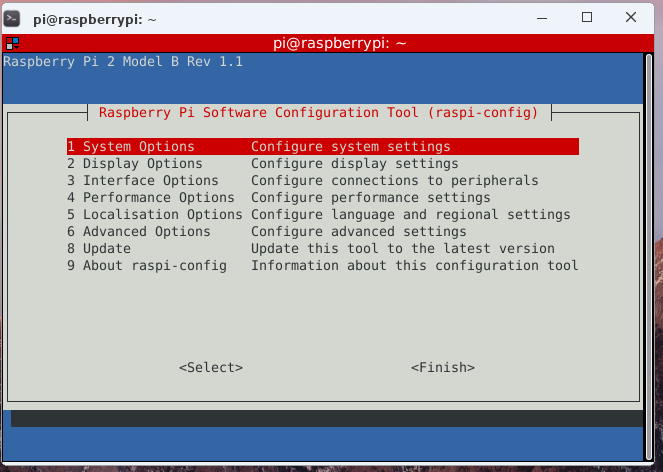The image size is (663, 472).
Task: Close the pi@raspberrypi terminal window
Action: (631, 17)
